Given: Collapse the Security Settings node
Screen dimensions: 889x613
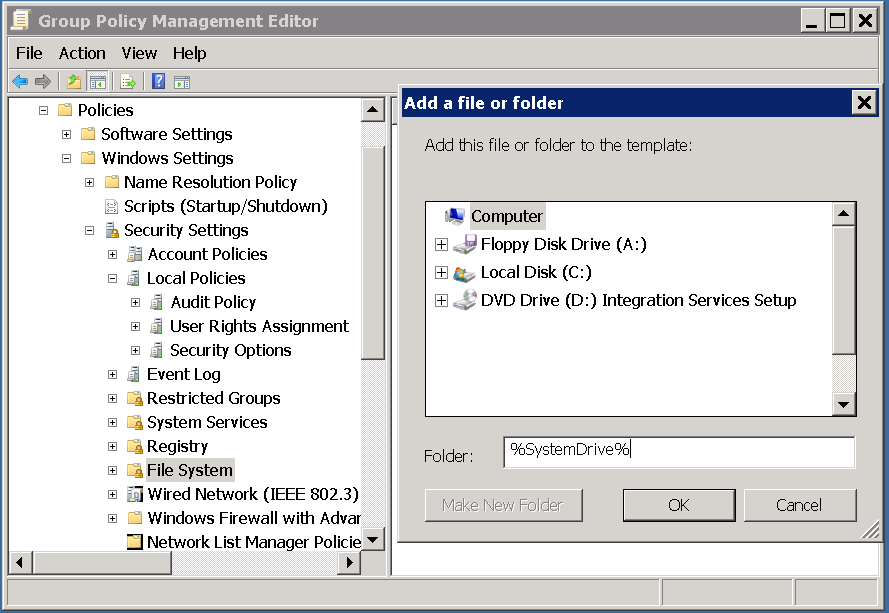Looking at the screenshot, I should coord(90,230).
